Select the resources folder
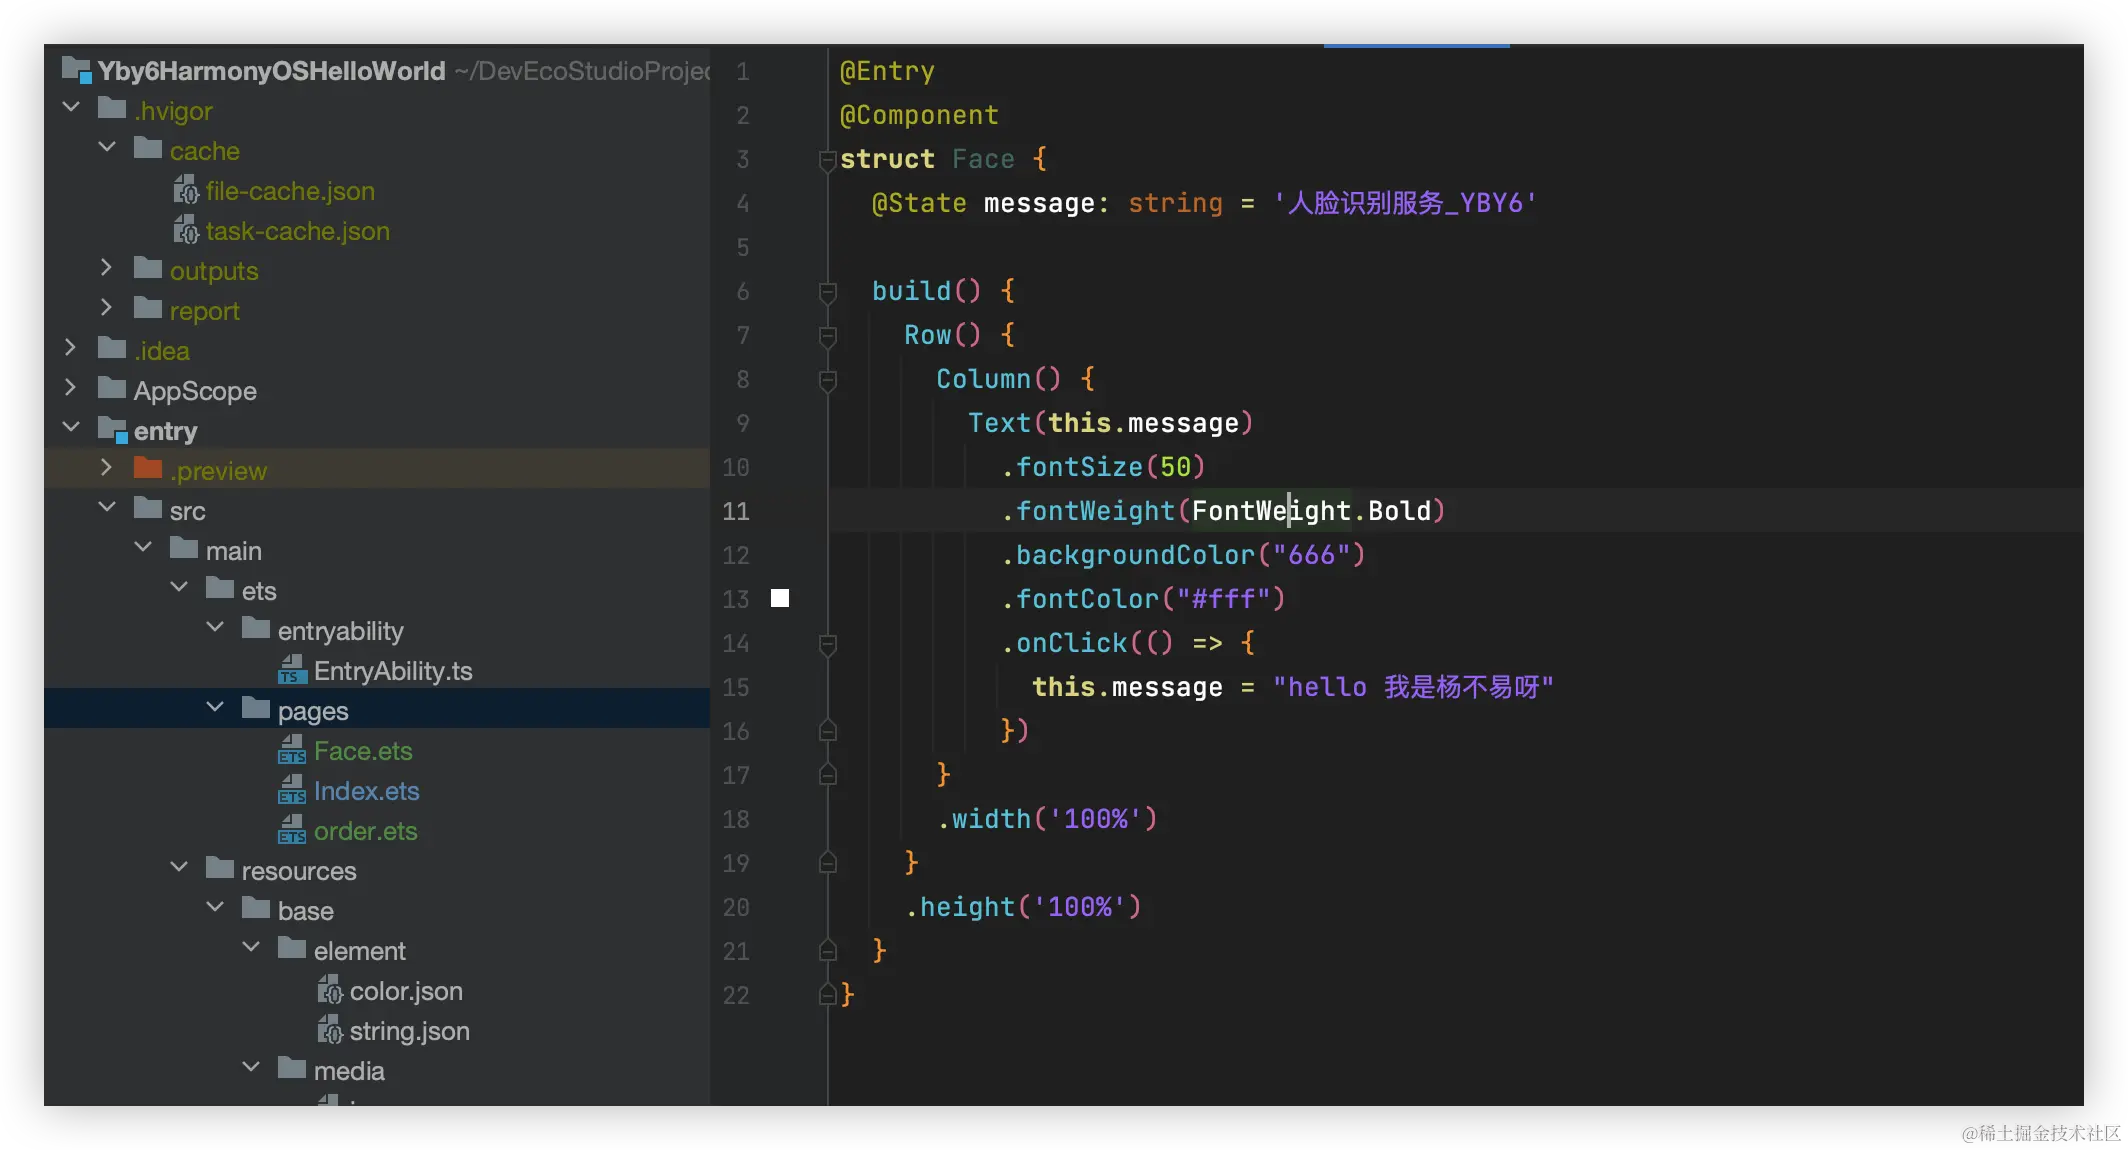 (x=298, y=871)
